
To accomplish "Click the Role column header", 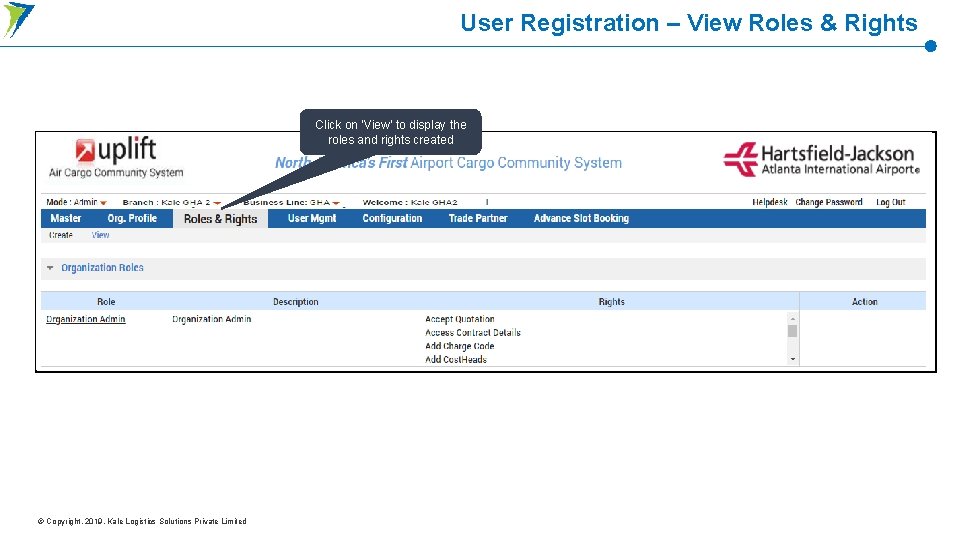I will (x=106, y=301).
